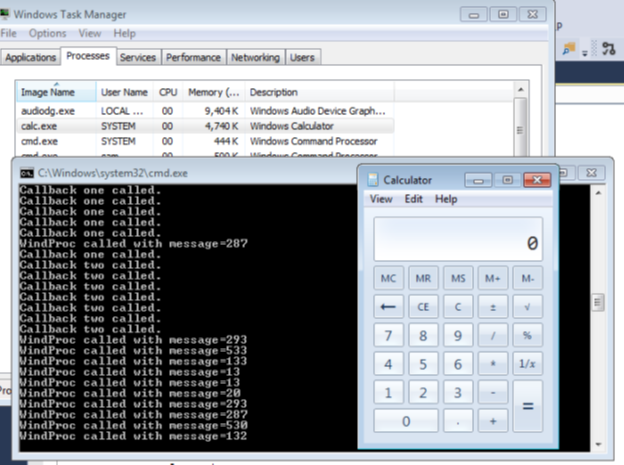Click the M+ memory add key
Image resolution: width=624 pixels, height=465 pixels.
493,278
